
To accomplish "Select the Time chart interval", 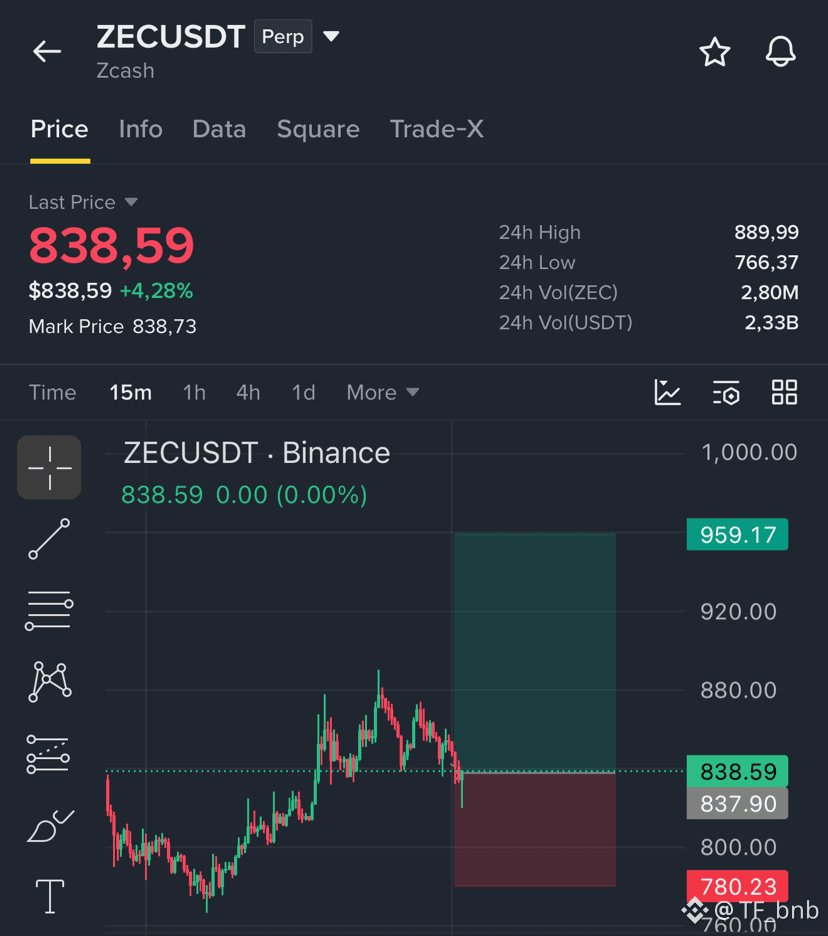I will click(53, 392).
